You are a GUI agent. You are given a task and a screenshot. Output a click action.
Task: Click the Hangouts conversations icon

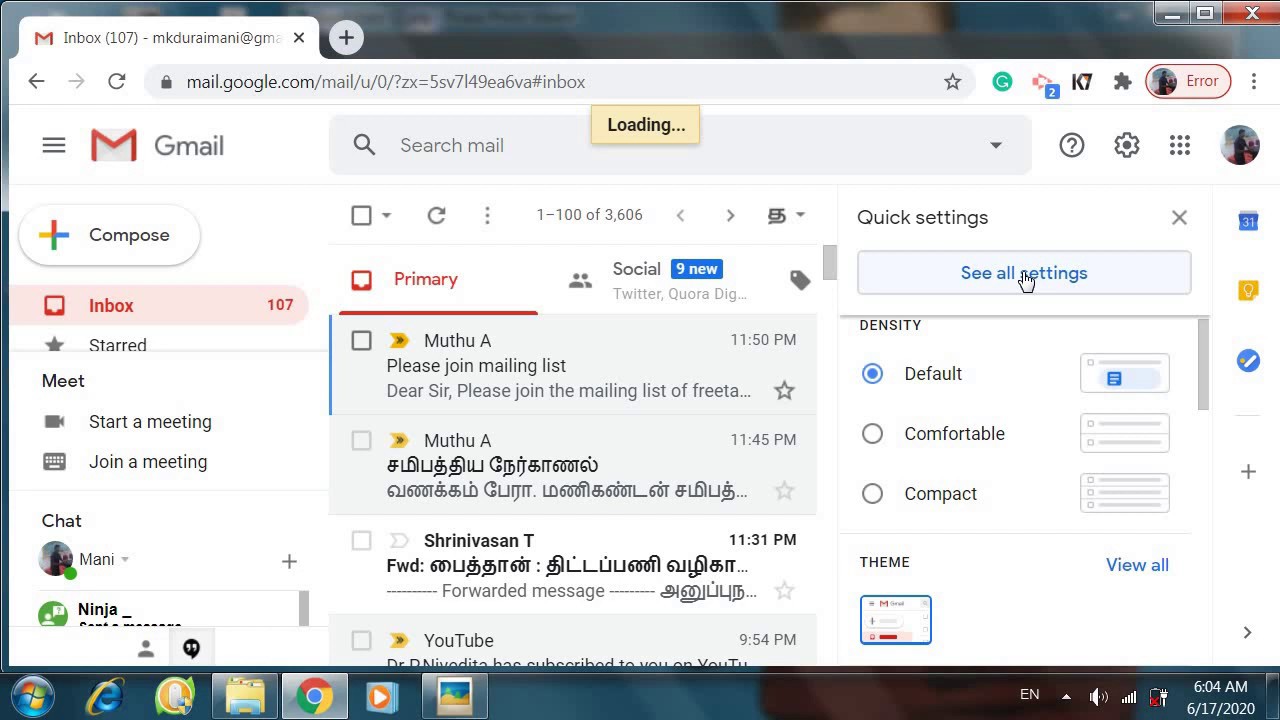pyautogui.click(x=191, y=649)
